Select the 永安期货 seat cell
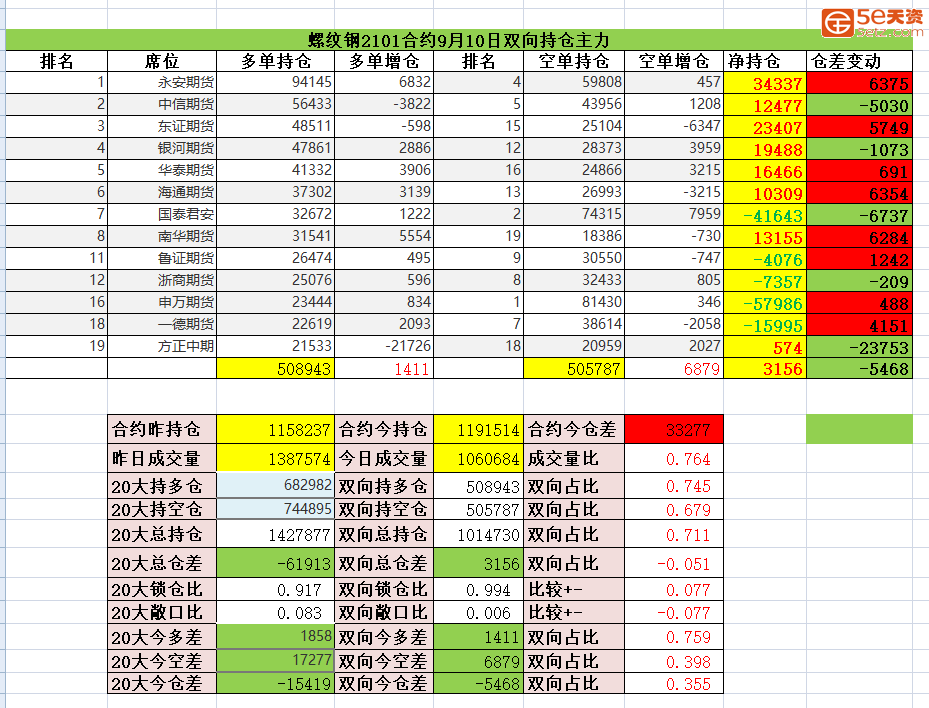Screen dimensions: 929x708 point(162,82)
